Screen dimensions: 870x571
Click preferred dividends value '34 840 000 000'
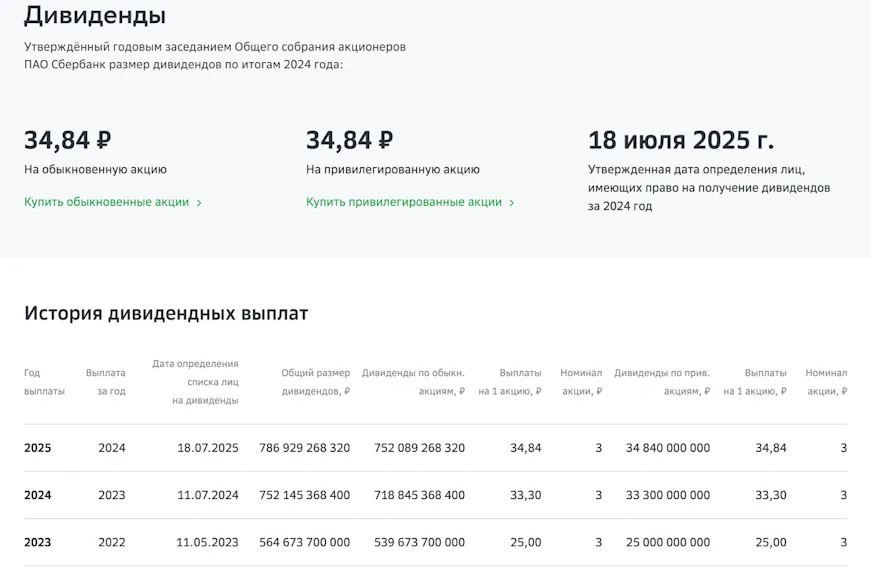[x=668, y=448]
